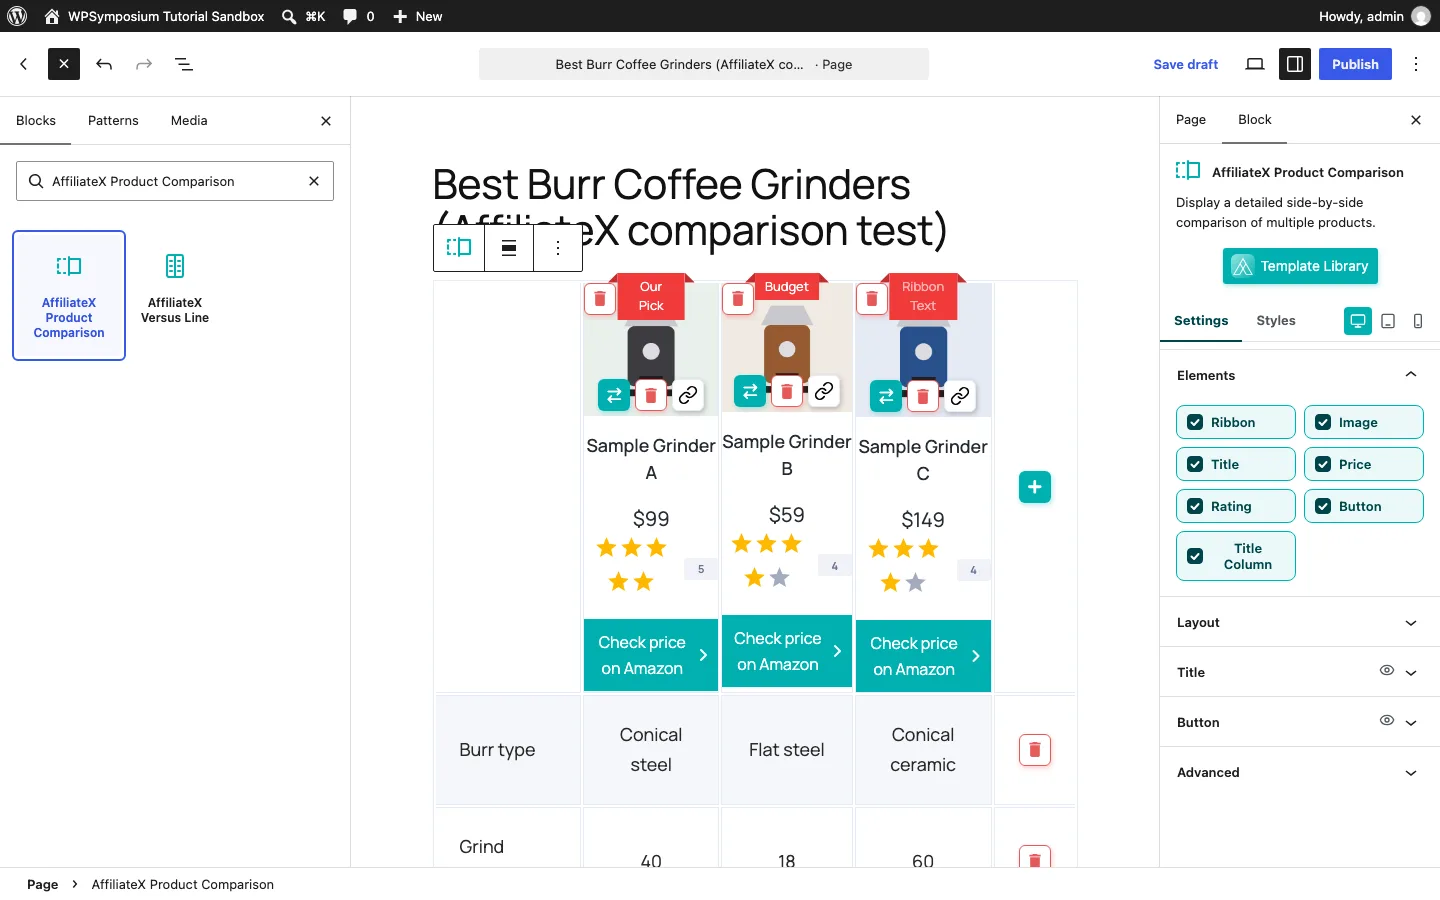Screen dimensions: 1440x900
Task: Open the Page sidebar tab
Action: tap(1191, 119)
